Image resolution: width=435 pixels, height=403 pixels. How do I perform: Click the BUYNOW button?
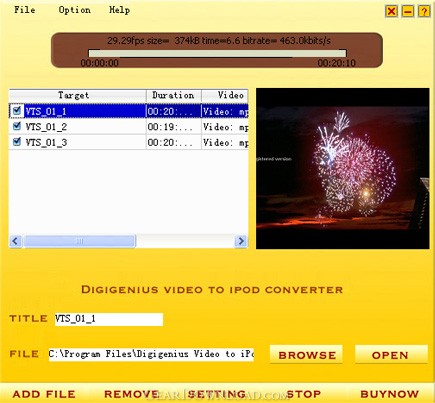(390, 394)
